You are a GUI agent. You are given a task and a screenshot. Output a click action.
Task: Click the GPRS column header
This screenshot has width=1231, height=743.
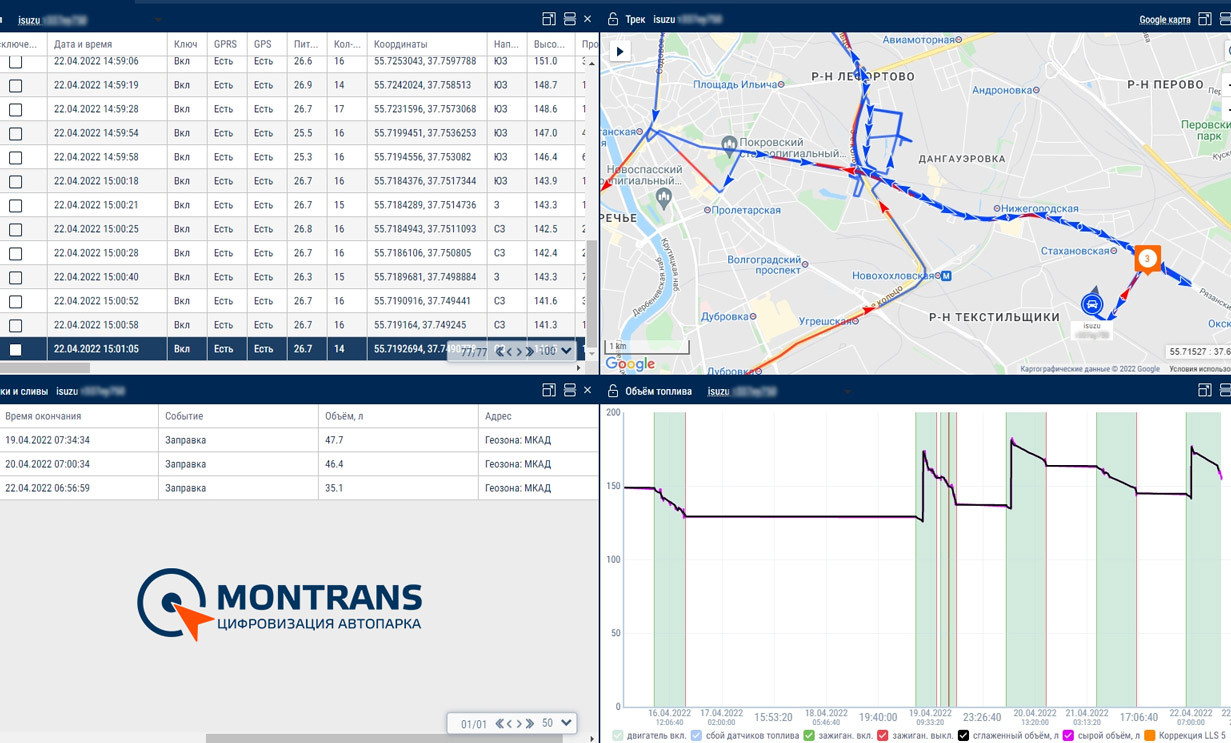pyautogui.click(x=226, y=44)
